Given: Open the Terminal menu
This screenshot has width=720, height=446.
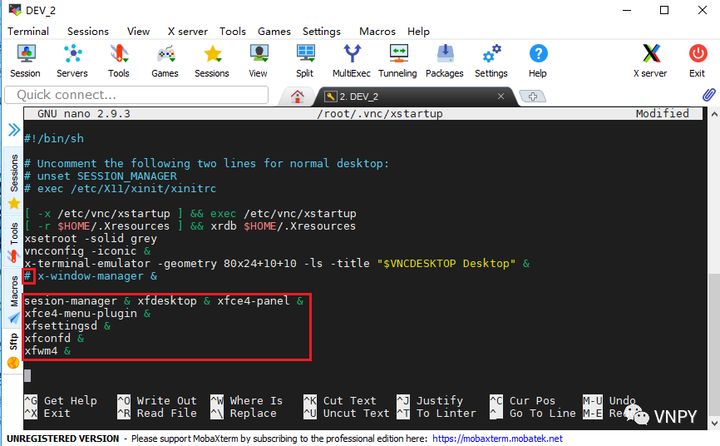Looking at the screenshot, I should point(28,31).
